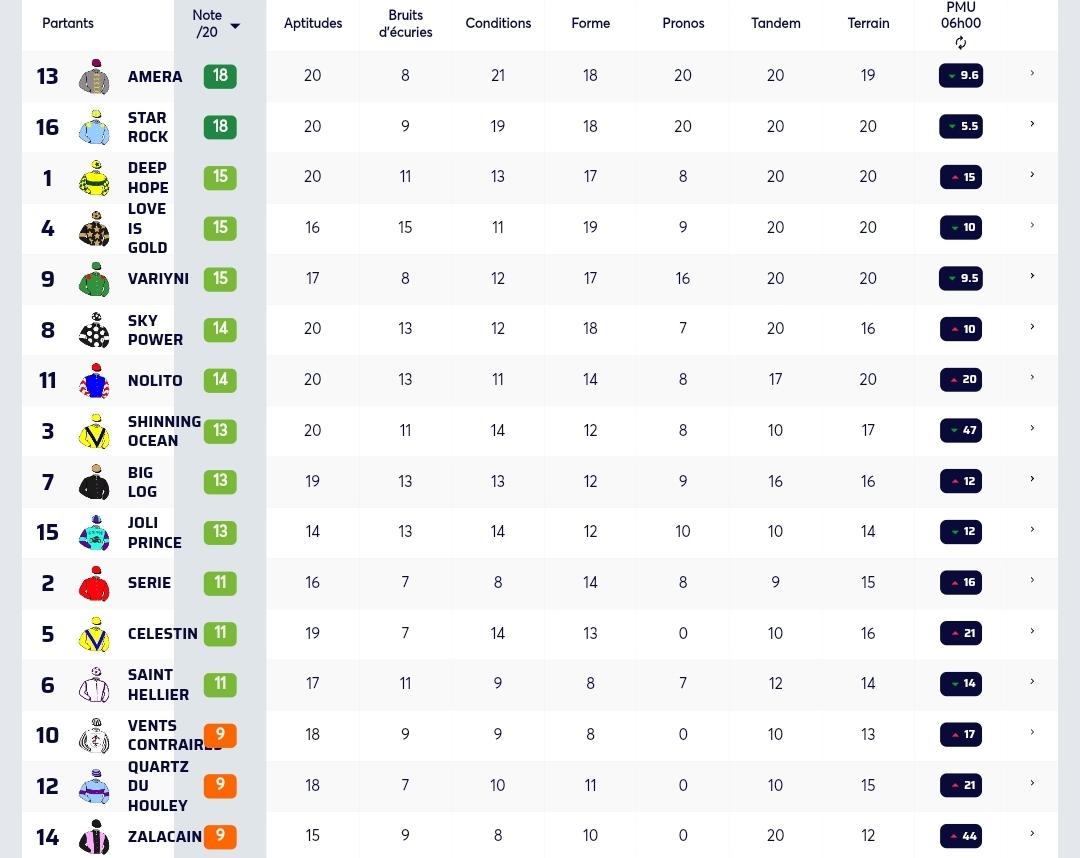This screenshot has height=858, width=1080.
Task: Expand Zalacain row chevron
Action: click(x=1032, y=834)
